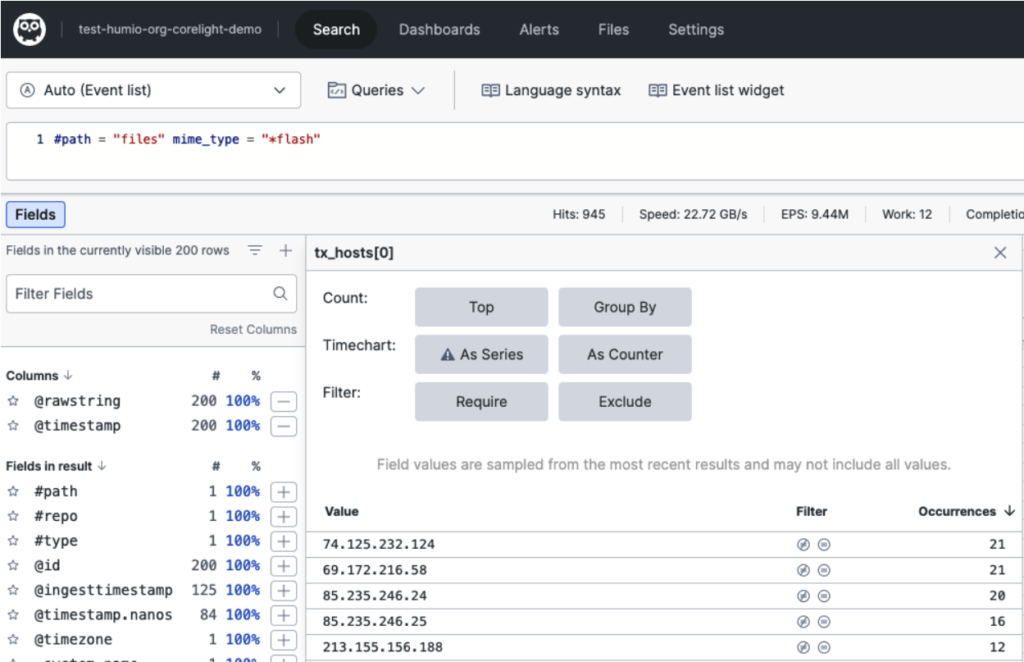Star the @rawstring field
Image resolution: width=1024 pixels, height=662 pixels.
(x=13, y=401)
